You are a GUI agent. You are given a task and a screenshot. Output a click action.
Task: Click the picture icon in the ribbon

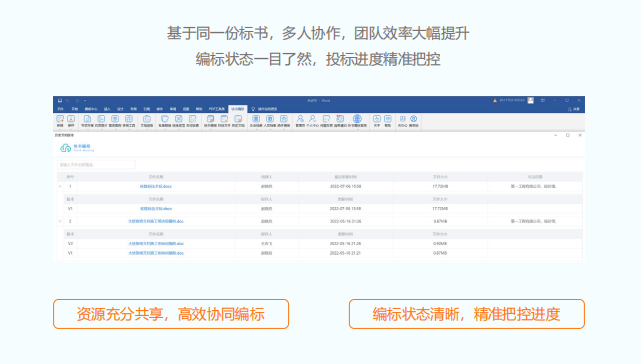(x=101, y=119)
